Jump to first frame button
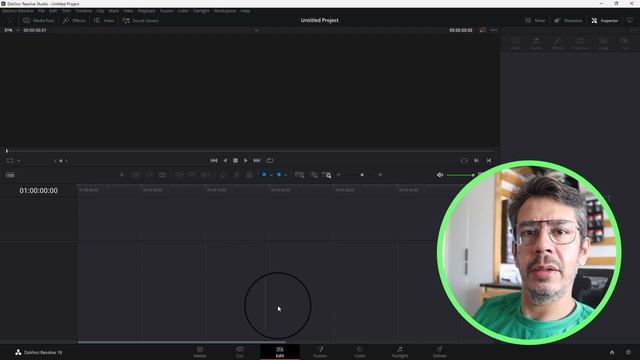The image size is (640, 360). [x=214, y=161]
